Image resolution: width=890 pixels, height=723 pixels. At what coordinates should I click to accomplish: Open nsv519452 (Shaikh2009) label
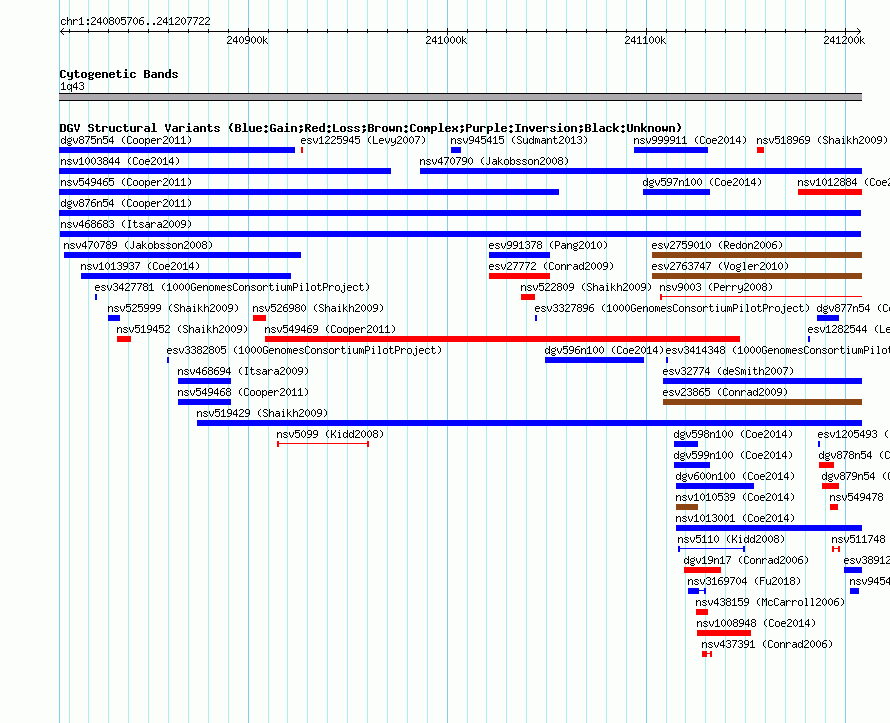coord(182,329)
